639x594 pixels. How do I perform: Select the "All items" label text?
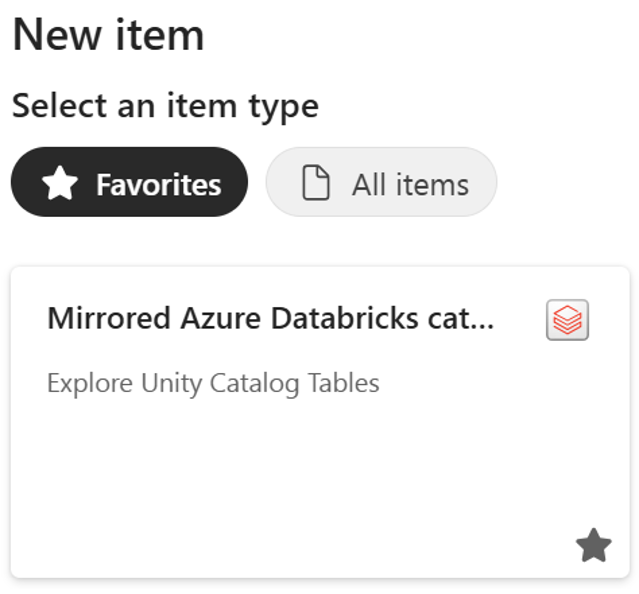point(410,184)
